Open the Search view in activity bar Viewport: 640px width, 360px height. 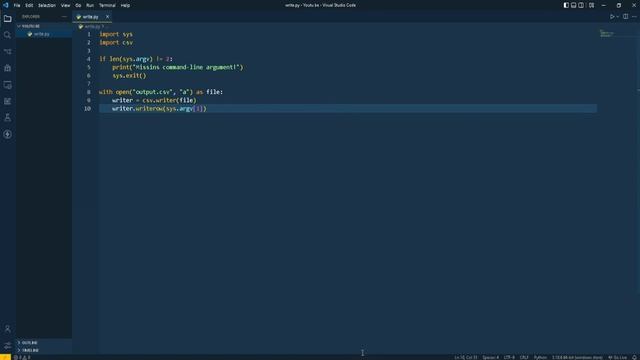(x=7, y=35)
